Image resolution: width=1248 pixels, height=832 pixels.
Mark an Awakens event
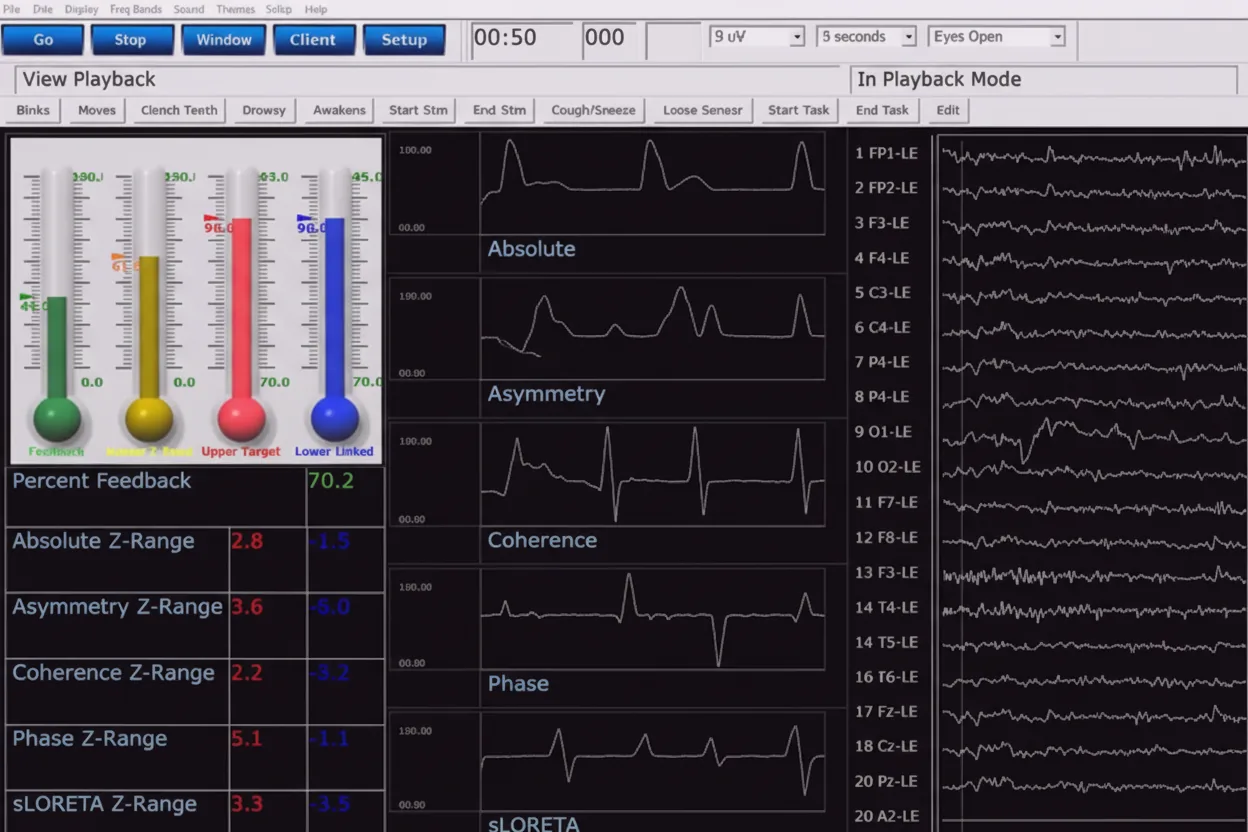[x=339, y=110]
